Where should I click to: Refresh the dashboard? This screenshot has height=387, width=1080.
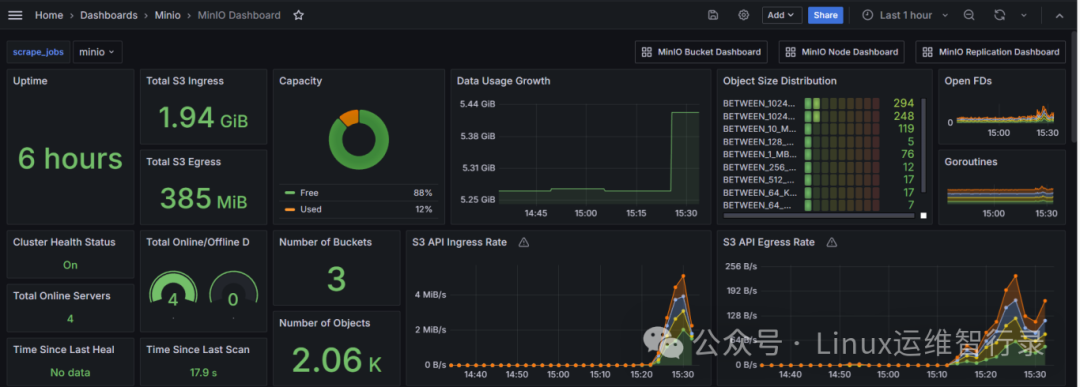pyautogui.click(x=999, y=15)
